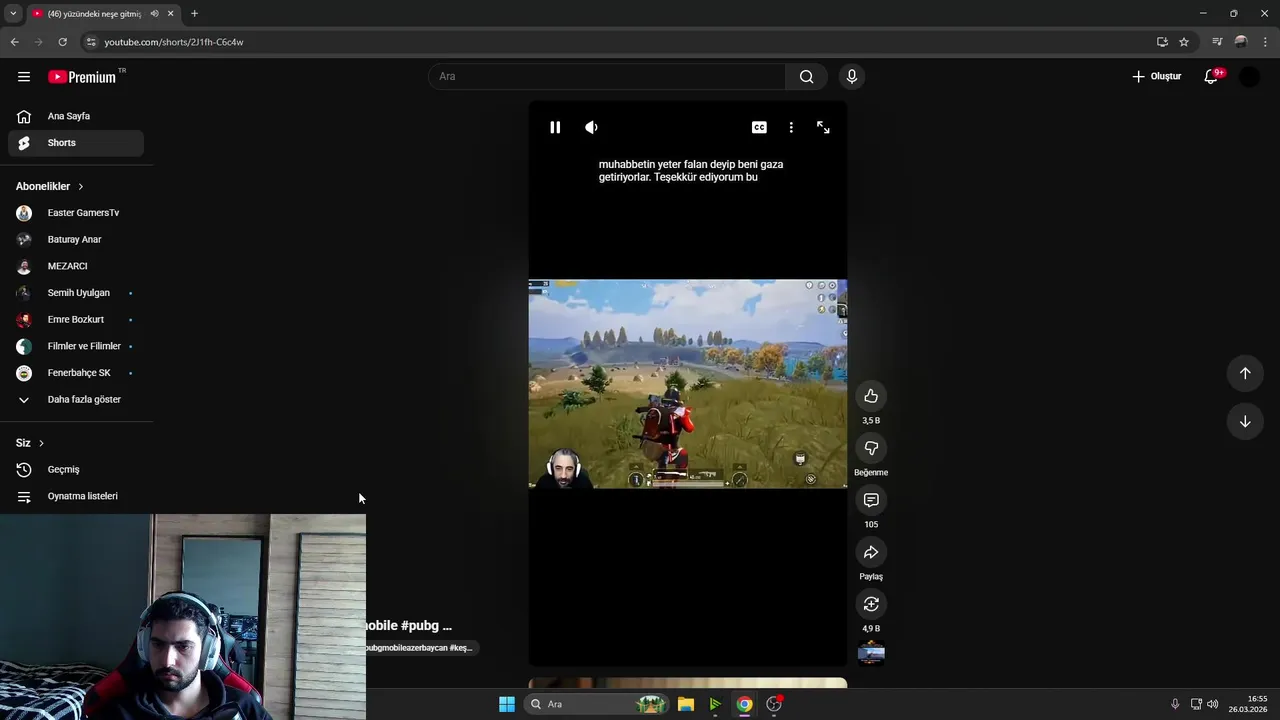Open Chrome tab search dropdown arrow

(x=13, y=13)
